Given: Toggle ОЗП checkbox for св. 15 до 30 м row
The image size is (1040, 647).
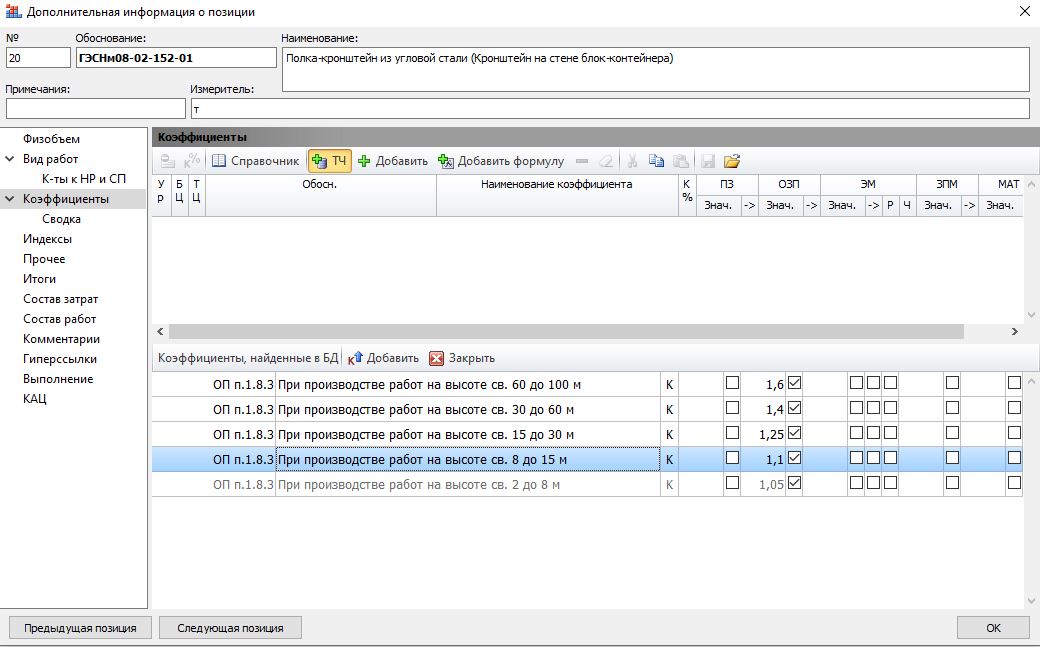Looking at the screenshot, I should click(x=794, y=433).
